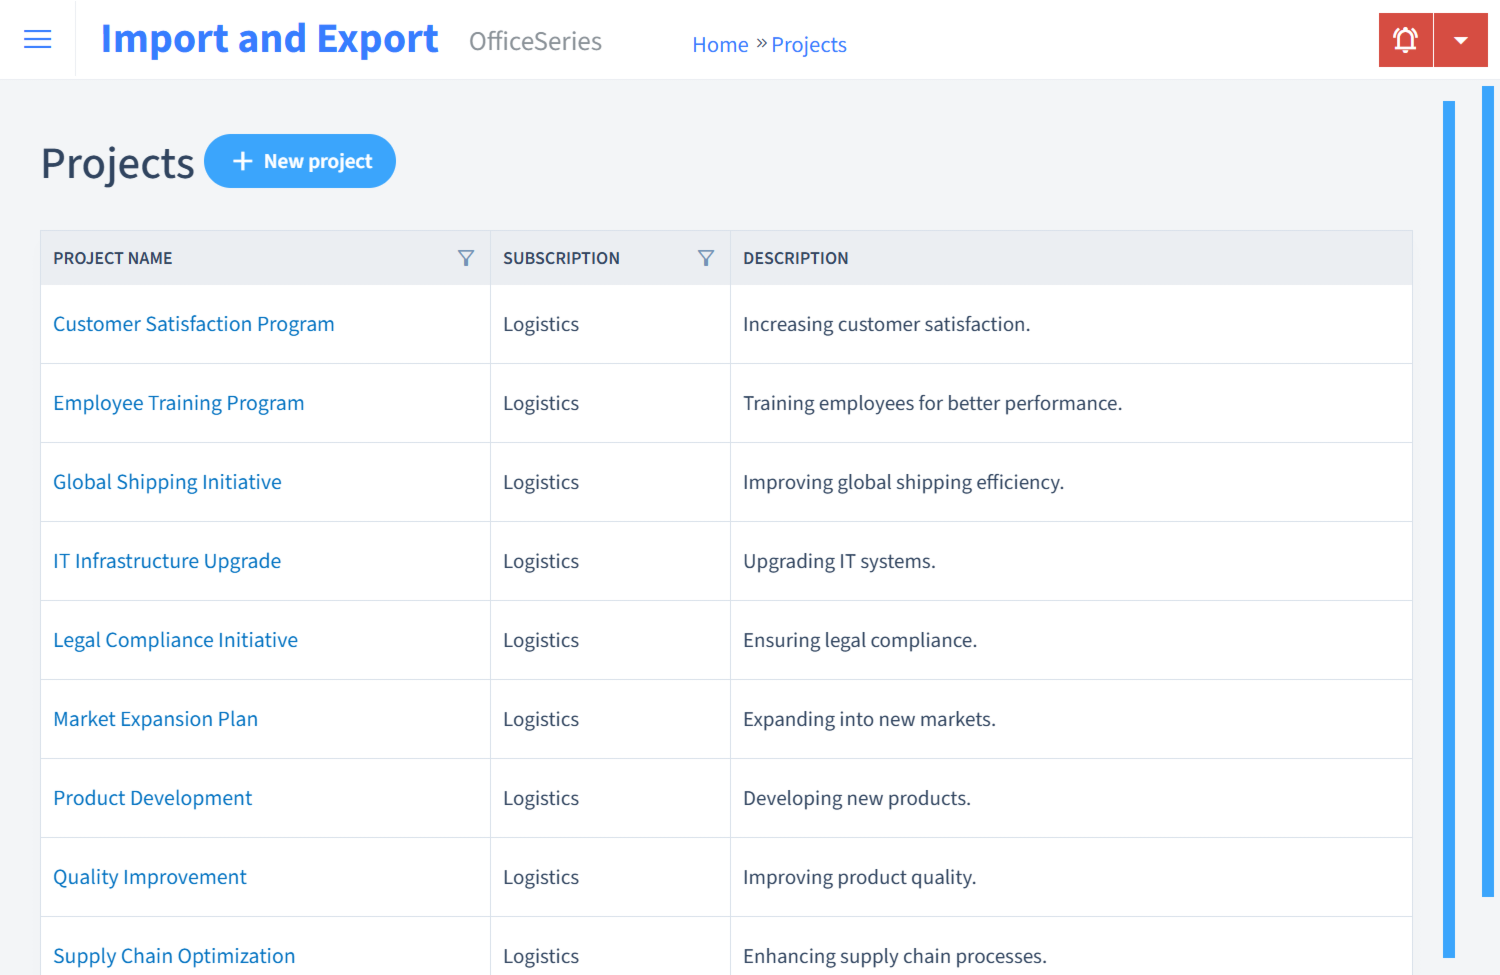Open the user account dropdown arrow
1500x975 pixels.
click(1461, 39)
